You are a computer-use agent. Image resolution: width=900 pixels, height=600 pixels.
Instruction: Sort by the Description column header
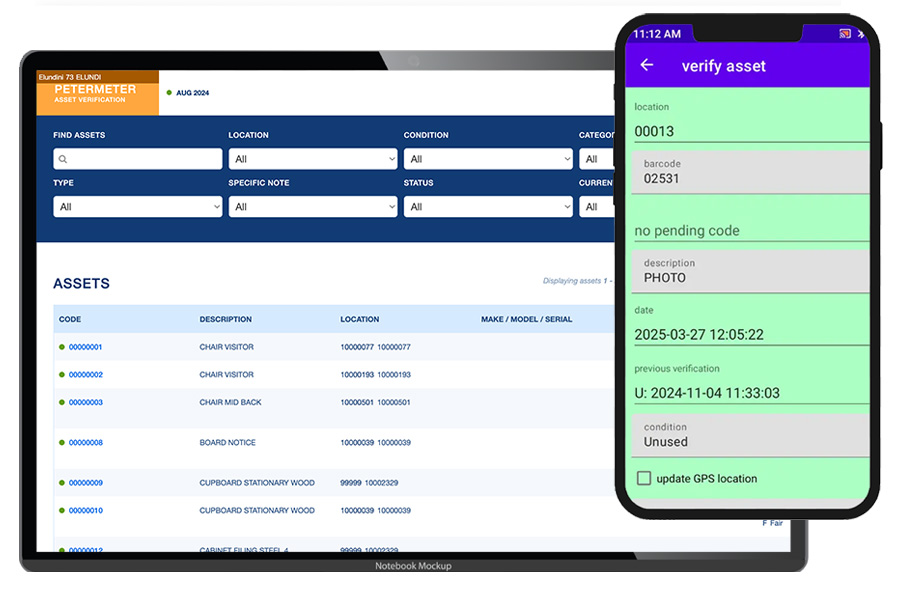[x=225, y=320]
